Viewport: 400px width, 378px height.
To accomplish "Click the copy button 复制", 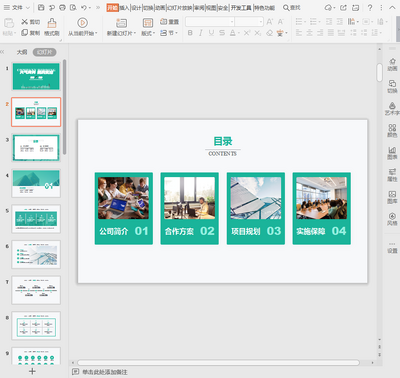I will pos(31,33).
